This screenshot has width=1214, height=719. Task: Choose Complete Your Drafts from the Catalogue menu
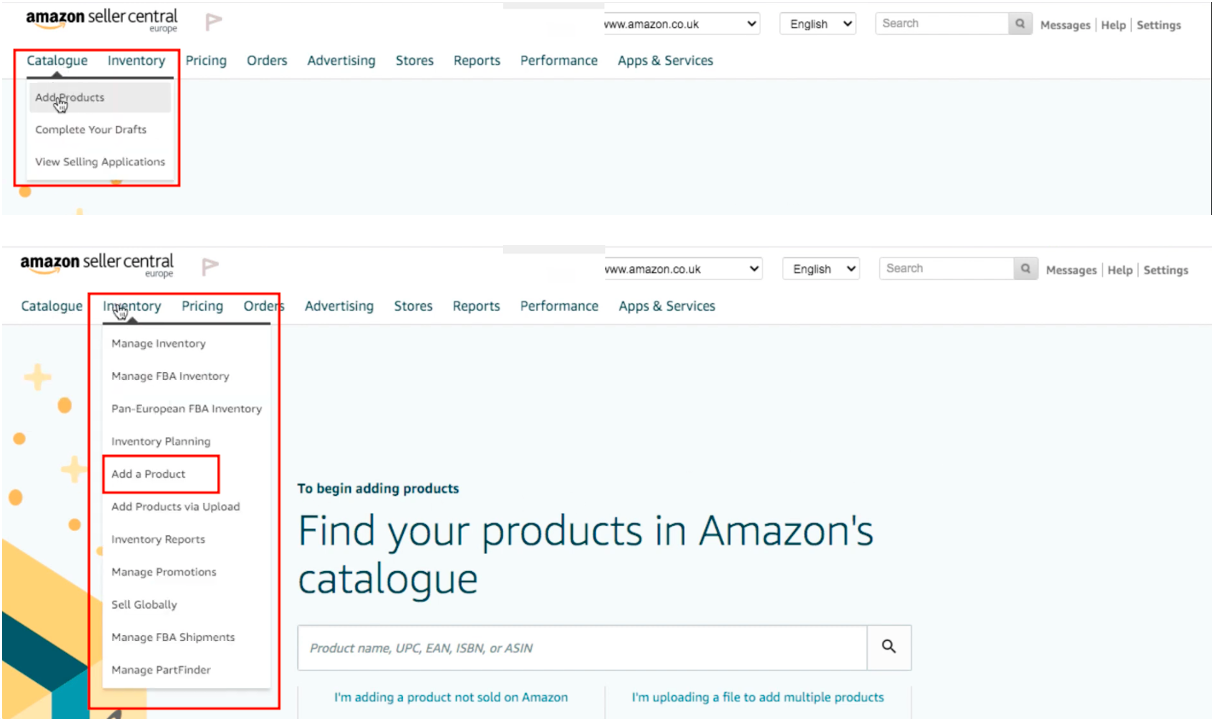[x=91, y=129]
